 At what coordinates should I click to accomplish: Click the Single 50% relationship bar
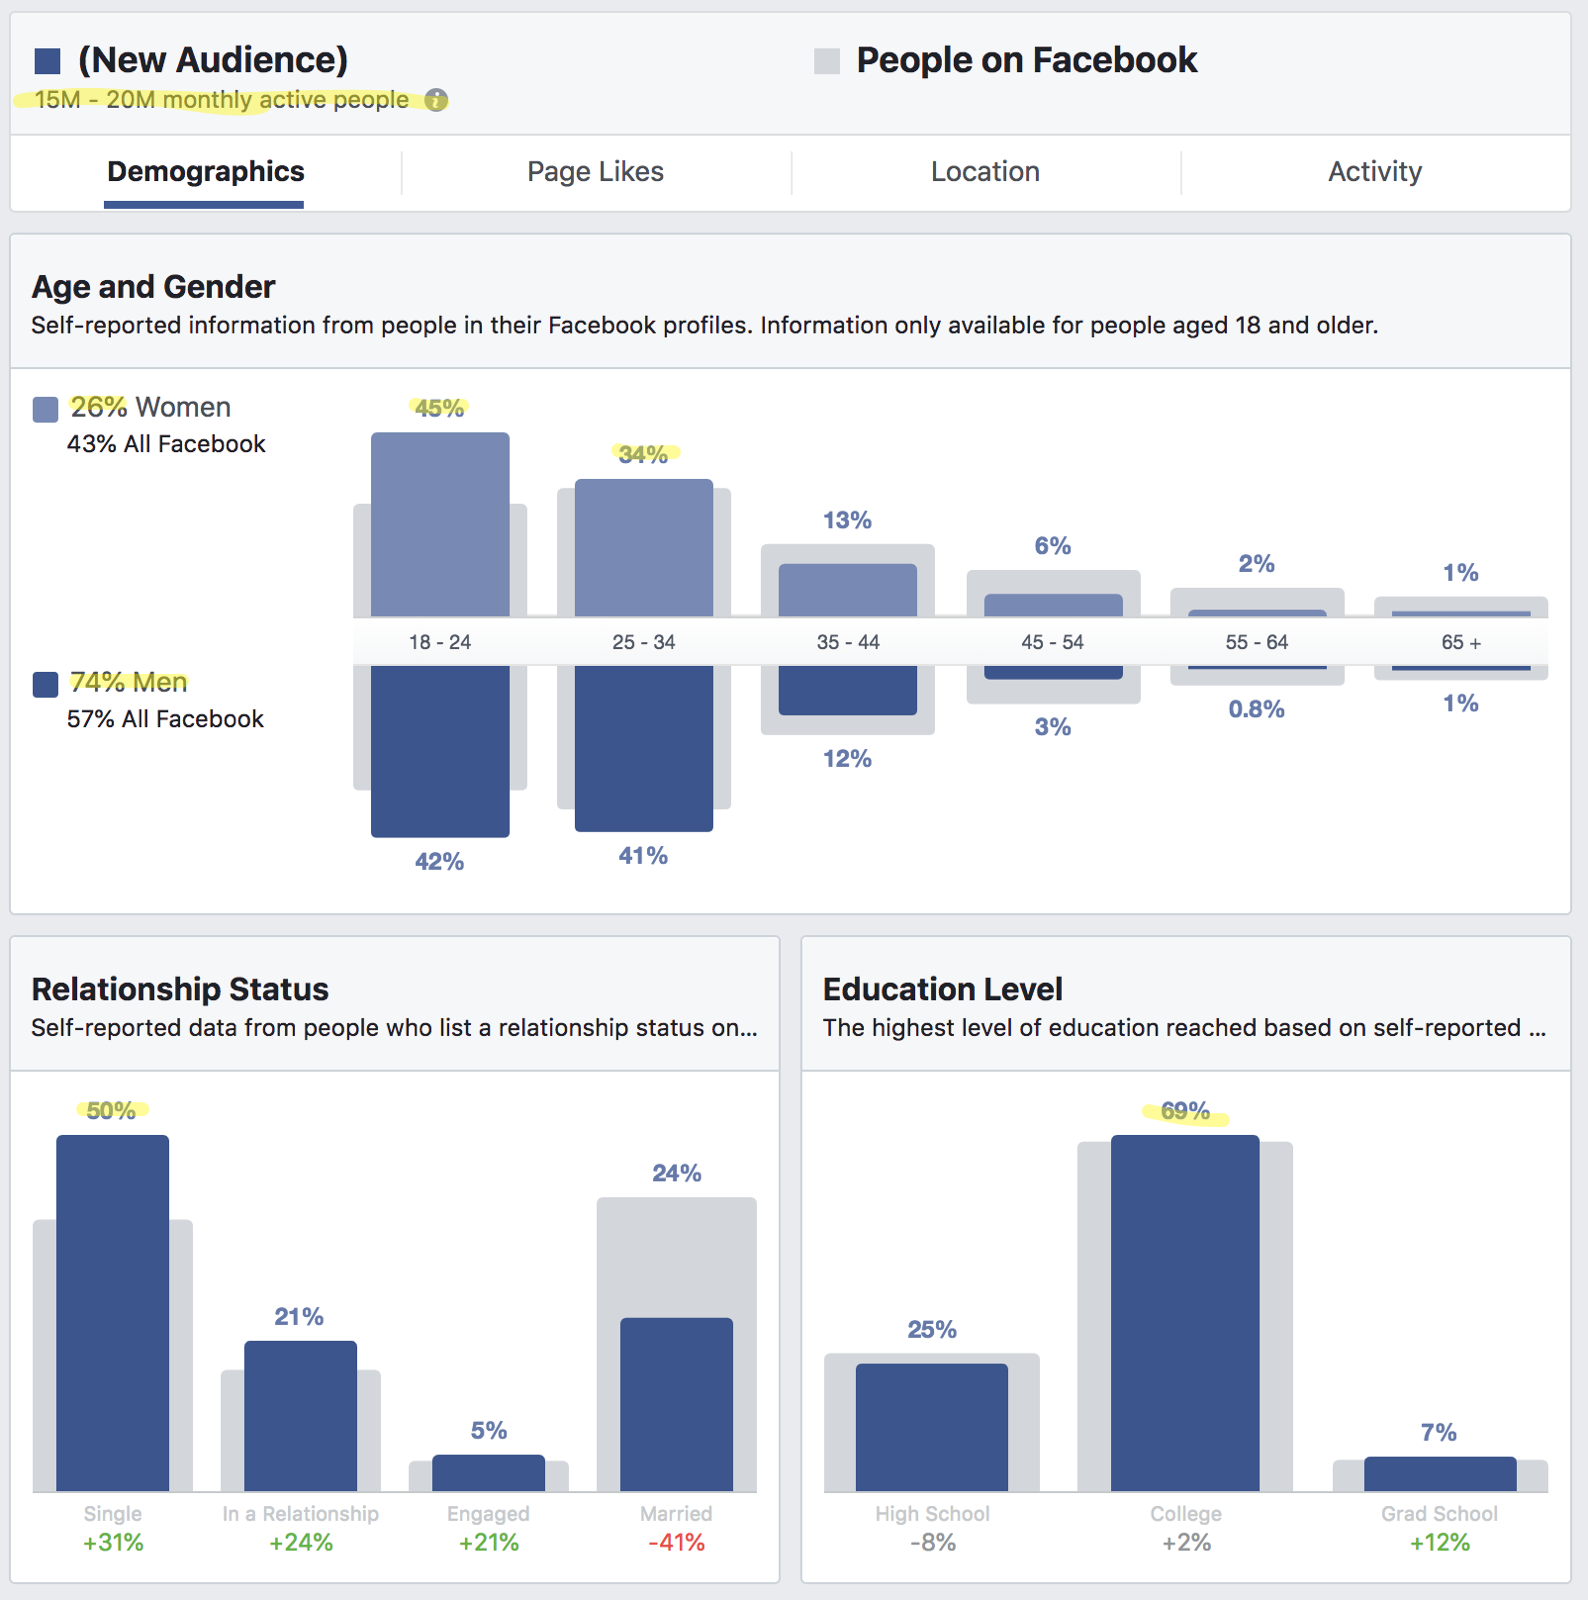[112, 1313]
